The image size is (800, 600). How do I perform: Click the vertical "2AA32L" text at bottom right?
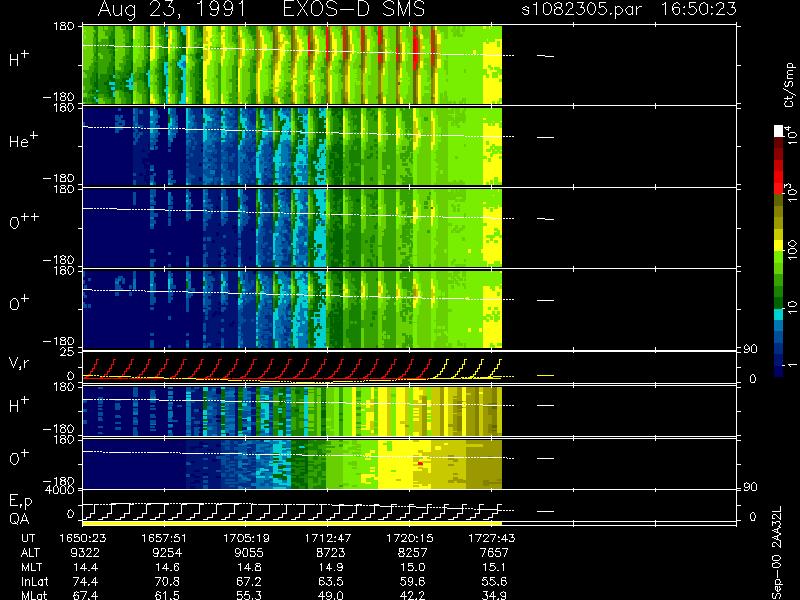point(777,527)
